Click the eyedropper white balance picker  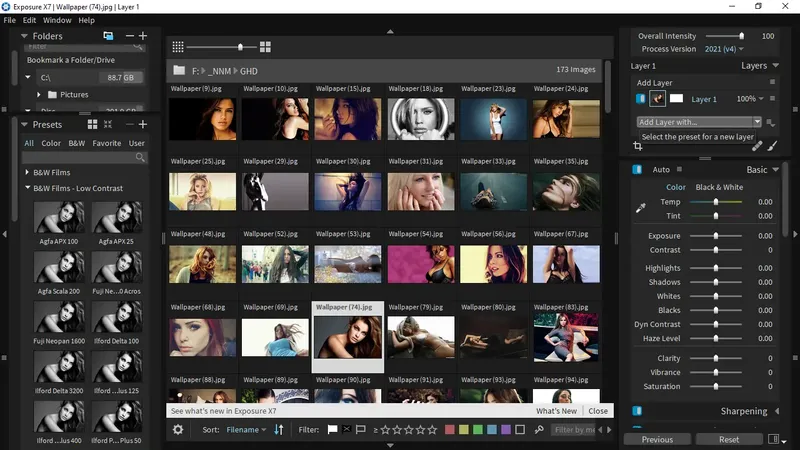(641, 208)
